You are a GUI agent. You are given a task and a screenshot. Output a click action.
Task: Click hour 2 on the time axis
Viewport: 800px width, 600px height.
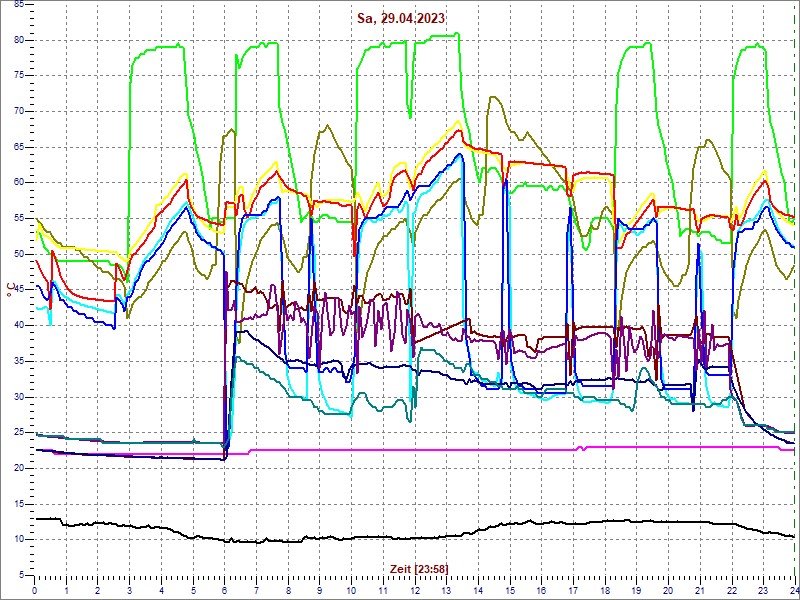pos(97,590)
